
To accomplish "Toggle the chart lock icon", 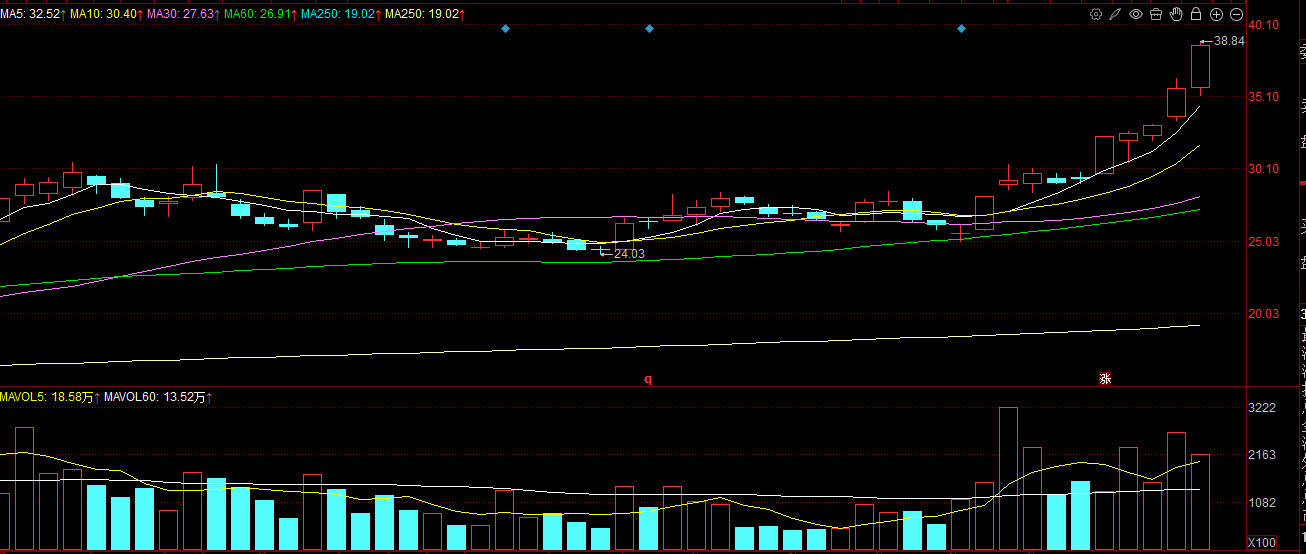I will 1196,14.
